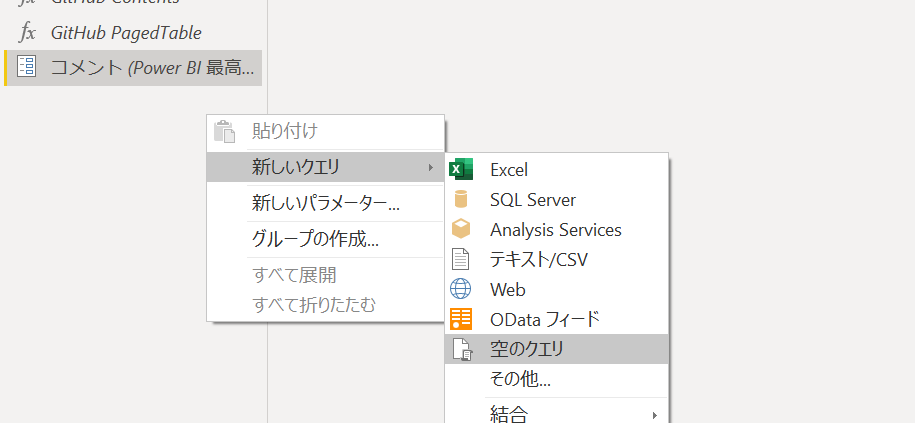Click the SQL Server database cylinder icon

461,200
